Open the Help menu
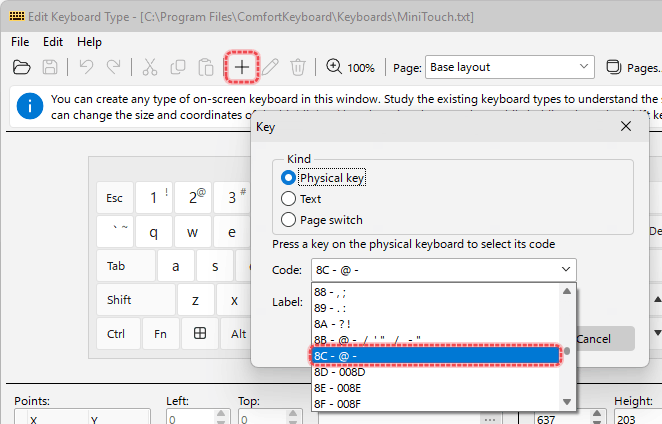 [x=89, y=42]
